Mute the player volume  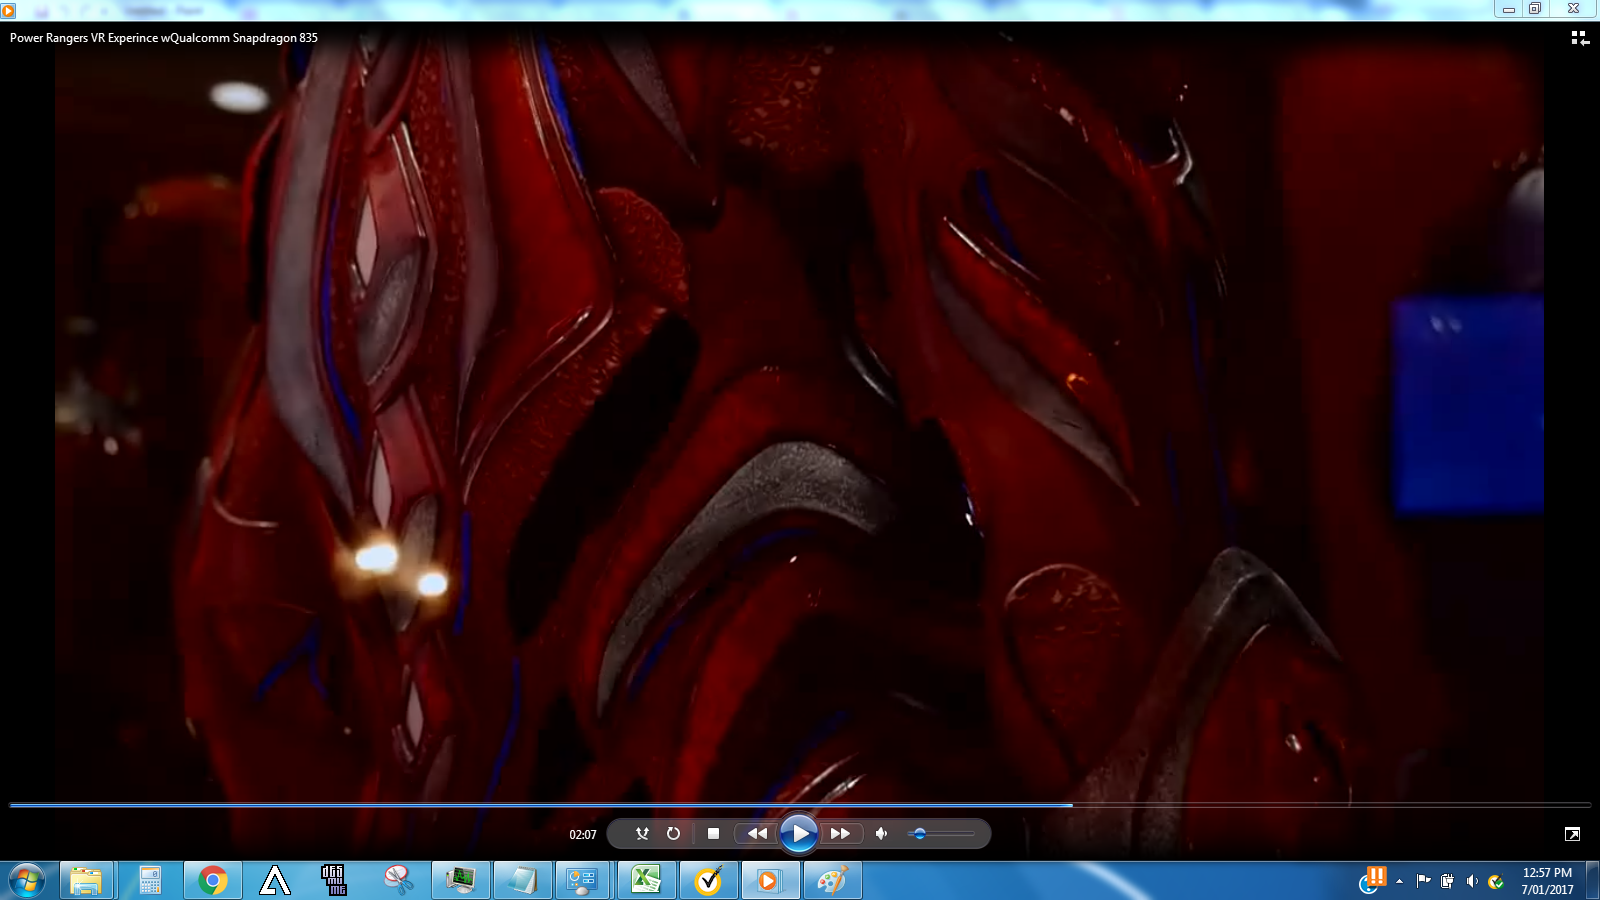[x=881, y=833]
